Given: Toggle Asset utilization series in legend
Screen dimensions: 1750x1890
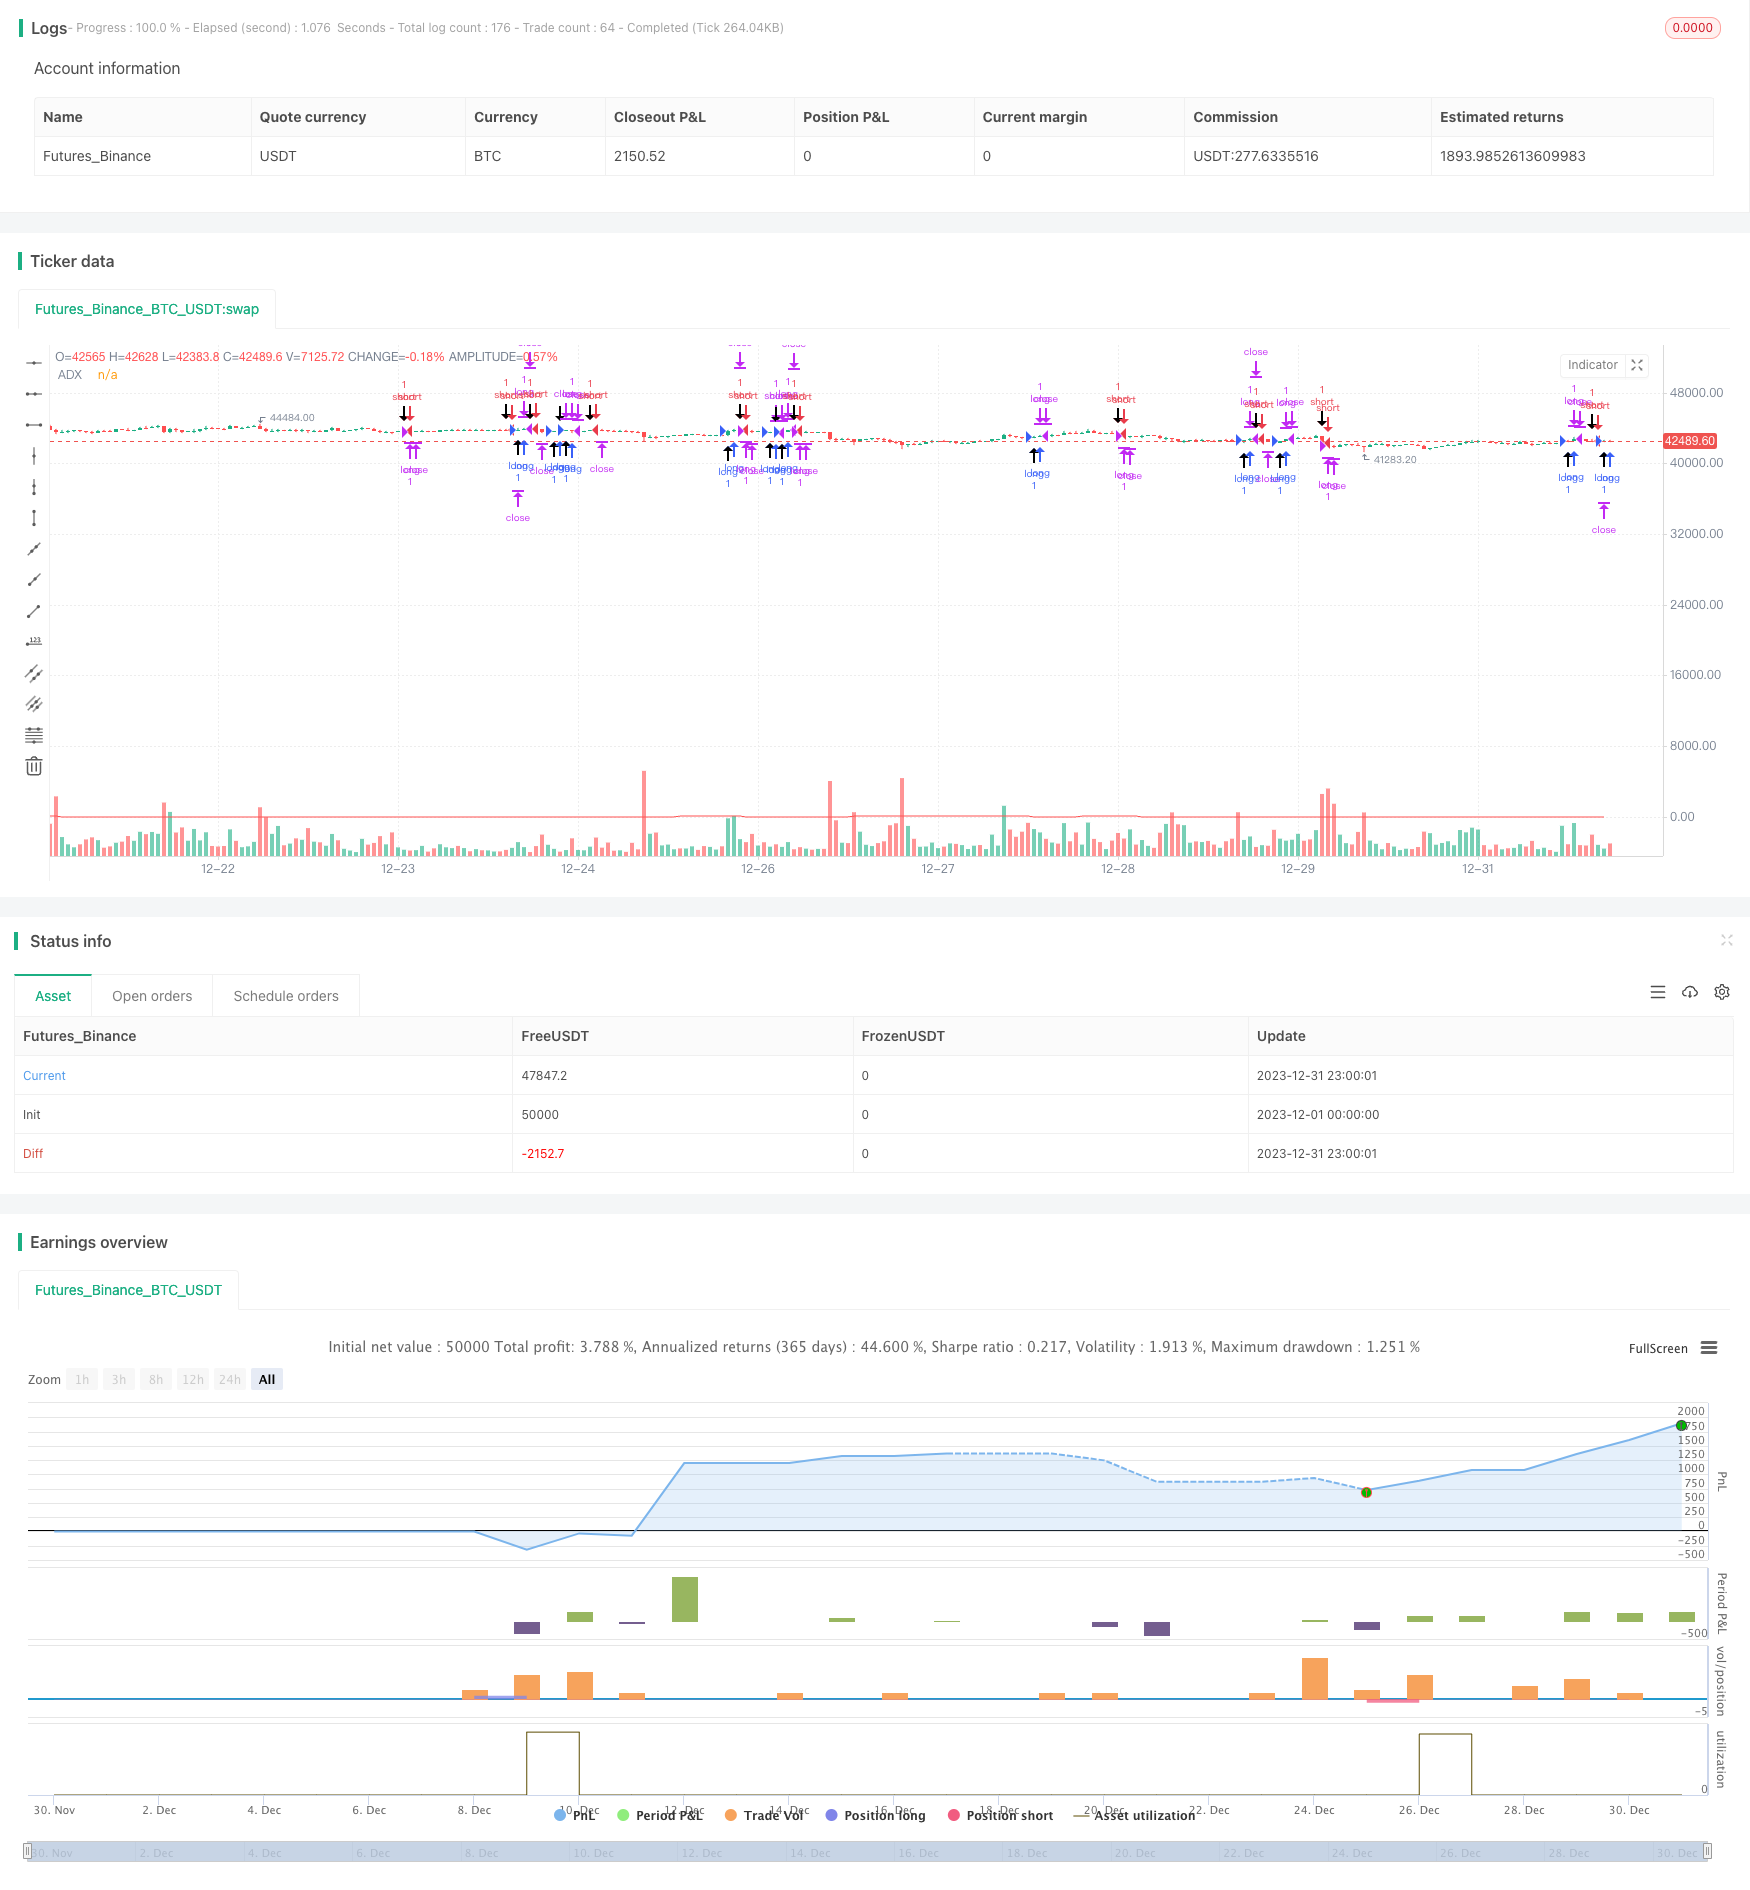Looking at the screenshot, I should tap(1134, 1815).
